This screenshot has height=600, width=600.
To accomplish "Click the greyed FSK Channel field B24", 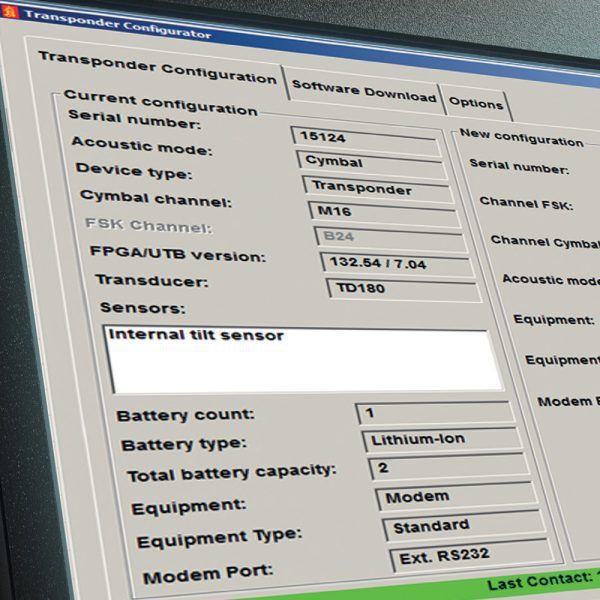I will coord(389,238).
